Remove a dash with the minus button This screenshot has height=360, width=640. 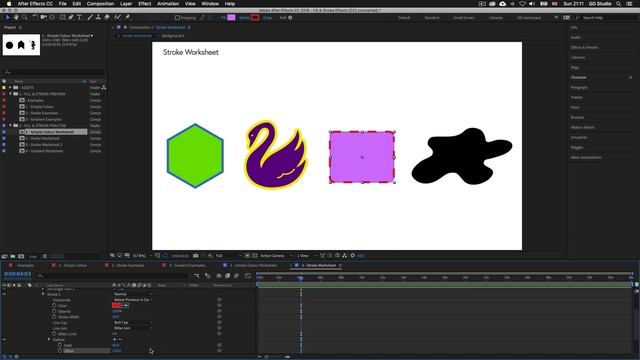click(x=120, y=340)
